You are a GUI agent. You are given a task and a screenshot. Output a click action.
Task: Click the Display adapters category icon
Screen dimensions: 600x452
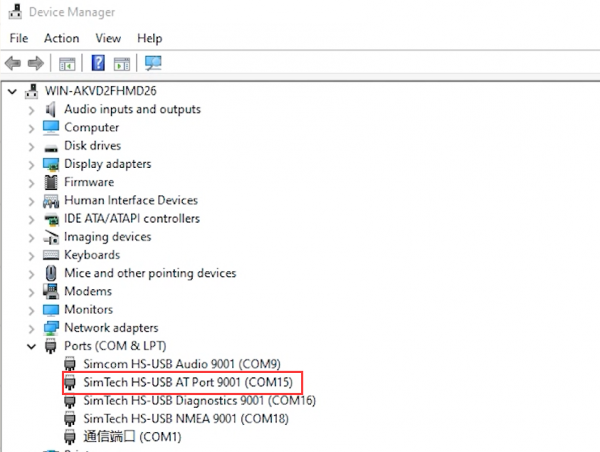pos(51,165)
